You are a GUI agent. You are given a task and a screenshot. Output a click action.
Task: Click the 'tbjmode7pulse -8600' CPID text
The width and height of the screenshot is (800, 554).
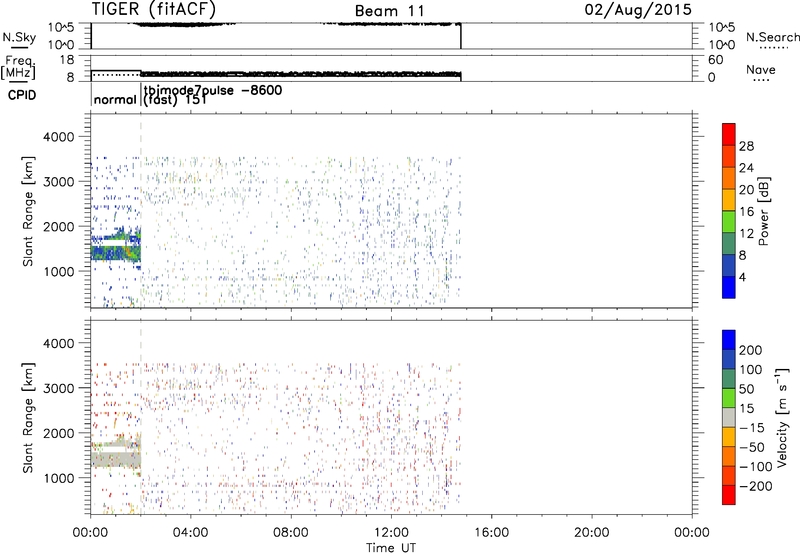(x=213, y=90)
